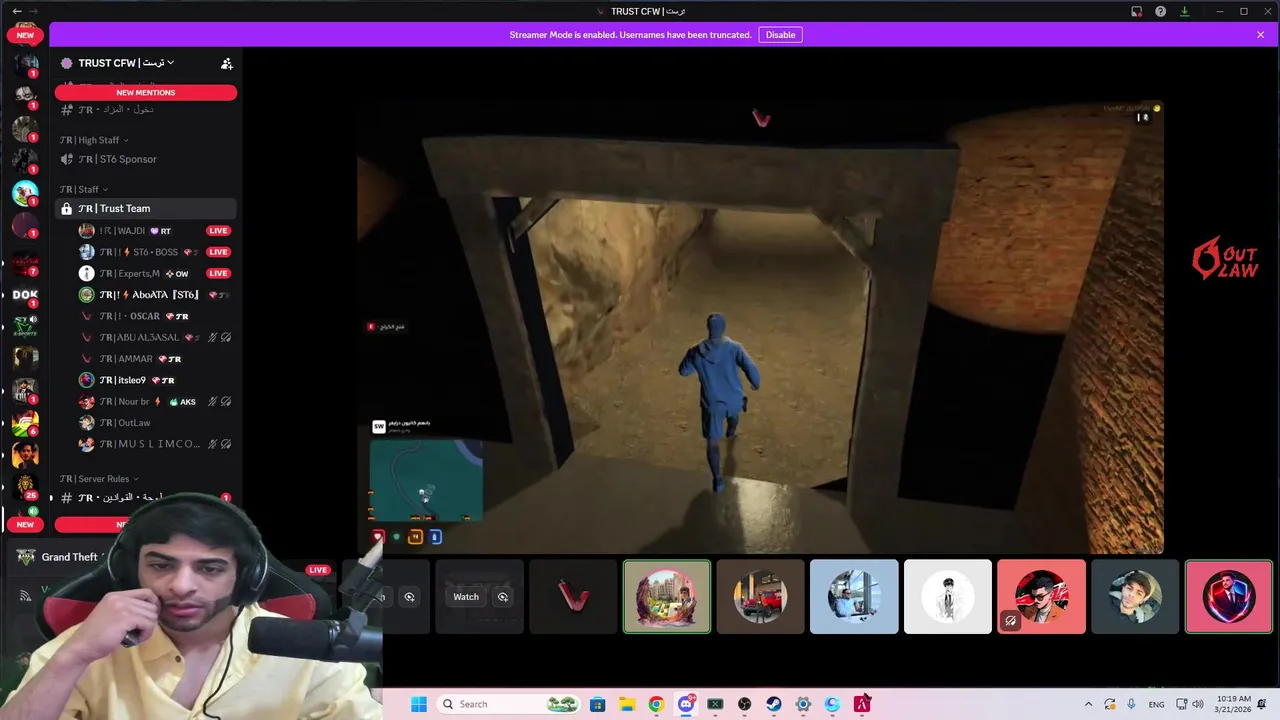Select ABU AL3ASAL in the voice list

[x=155, y=337]
